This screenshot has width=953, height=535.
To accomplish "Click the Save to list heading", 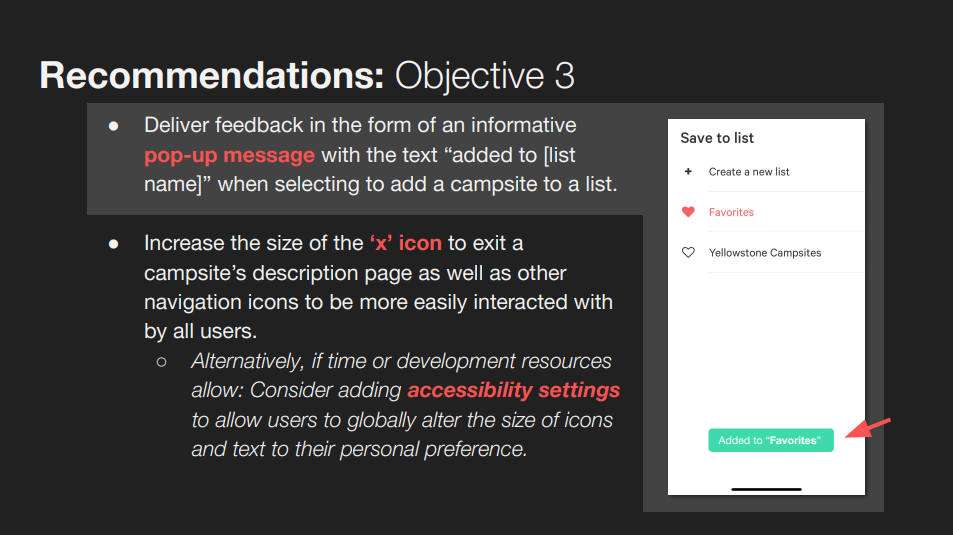I will pyautogui.click(x=717, y=138).
